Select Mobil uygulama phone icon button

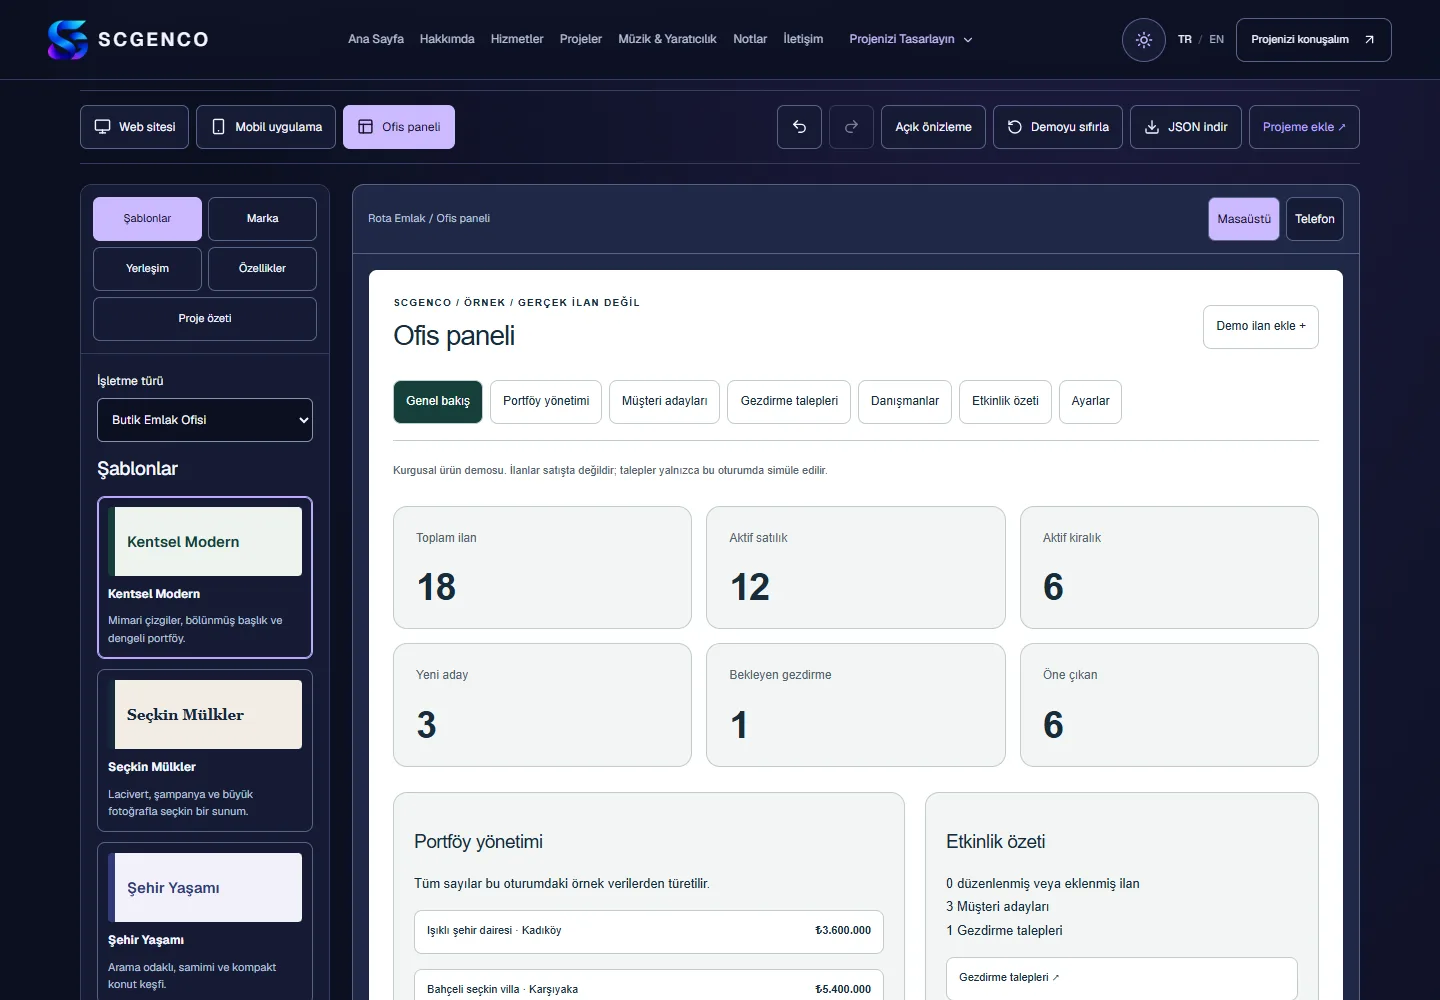(266, 127)
